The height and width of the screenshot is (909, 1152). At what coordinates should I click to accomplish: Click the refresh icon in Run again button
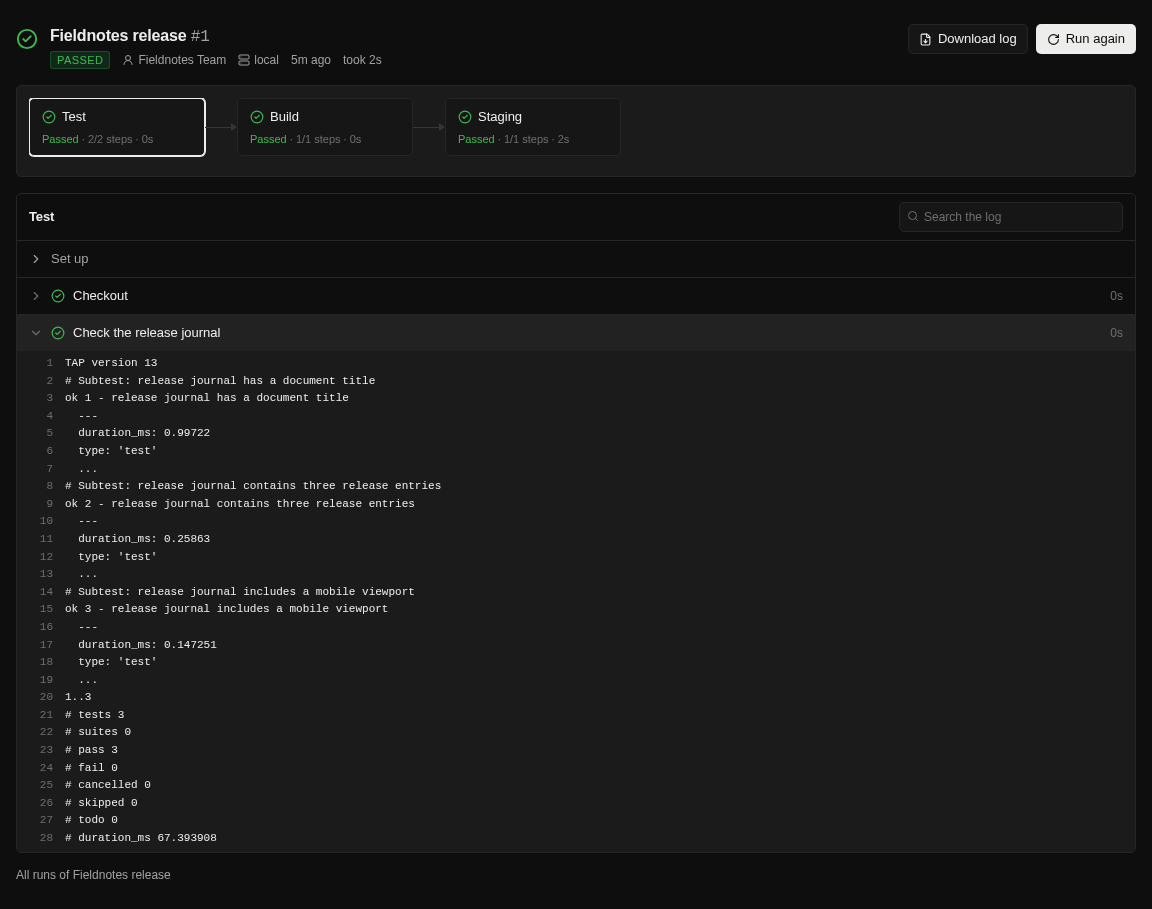[x=1054, y=40]
